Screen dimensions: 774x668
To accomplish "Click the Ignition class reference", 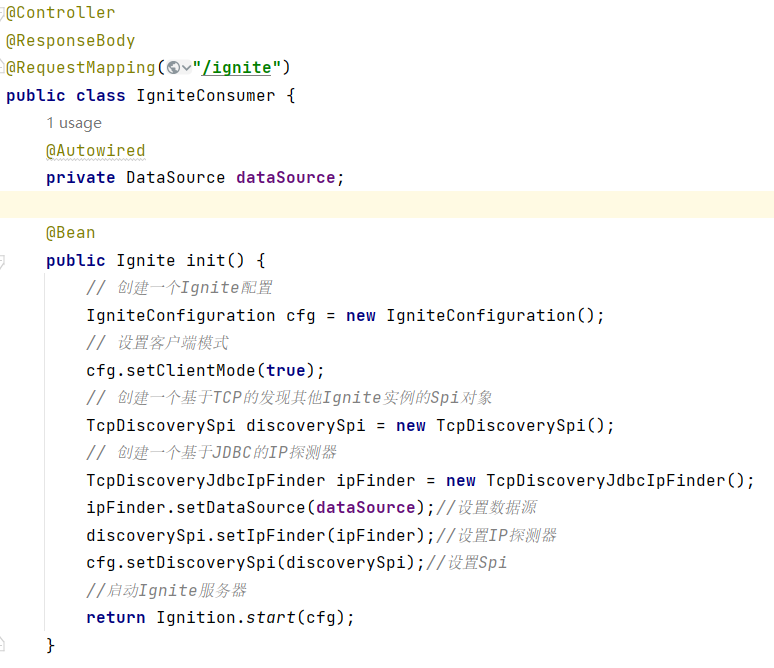I will (195, 618).
